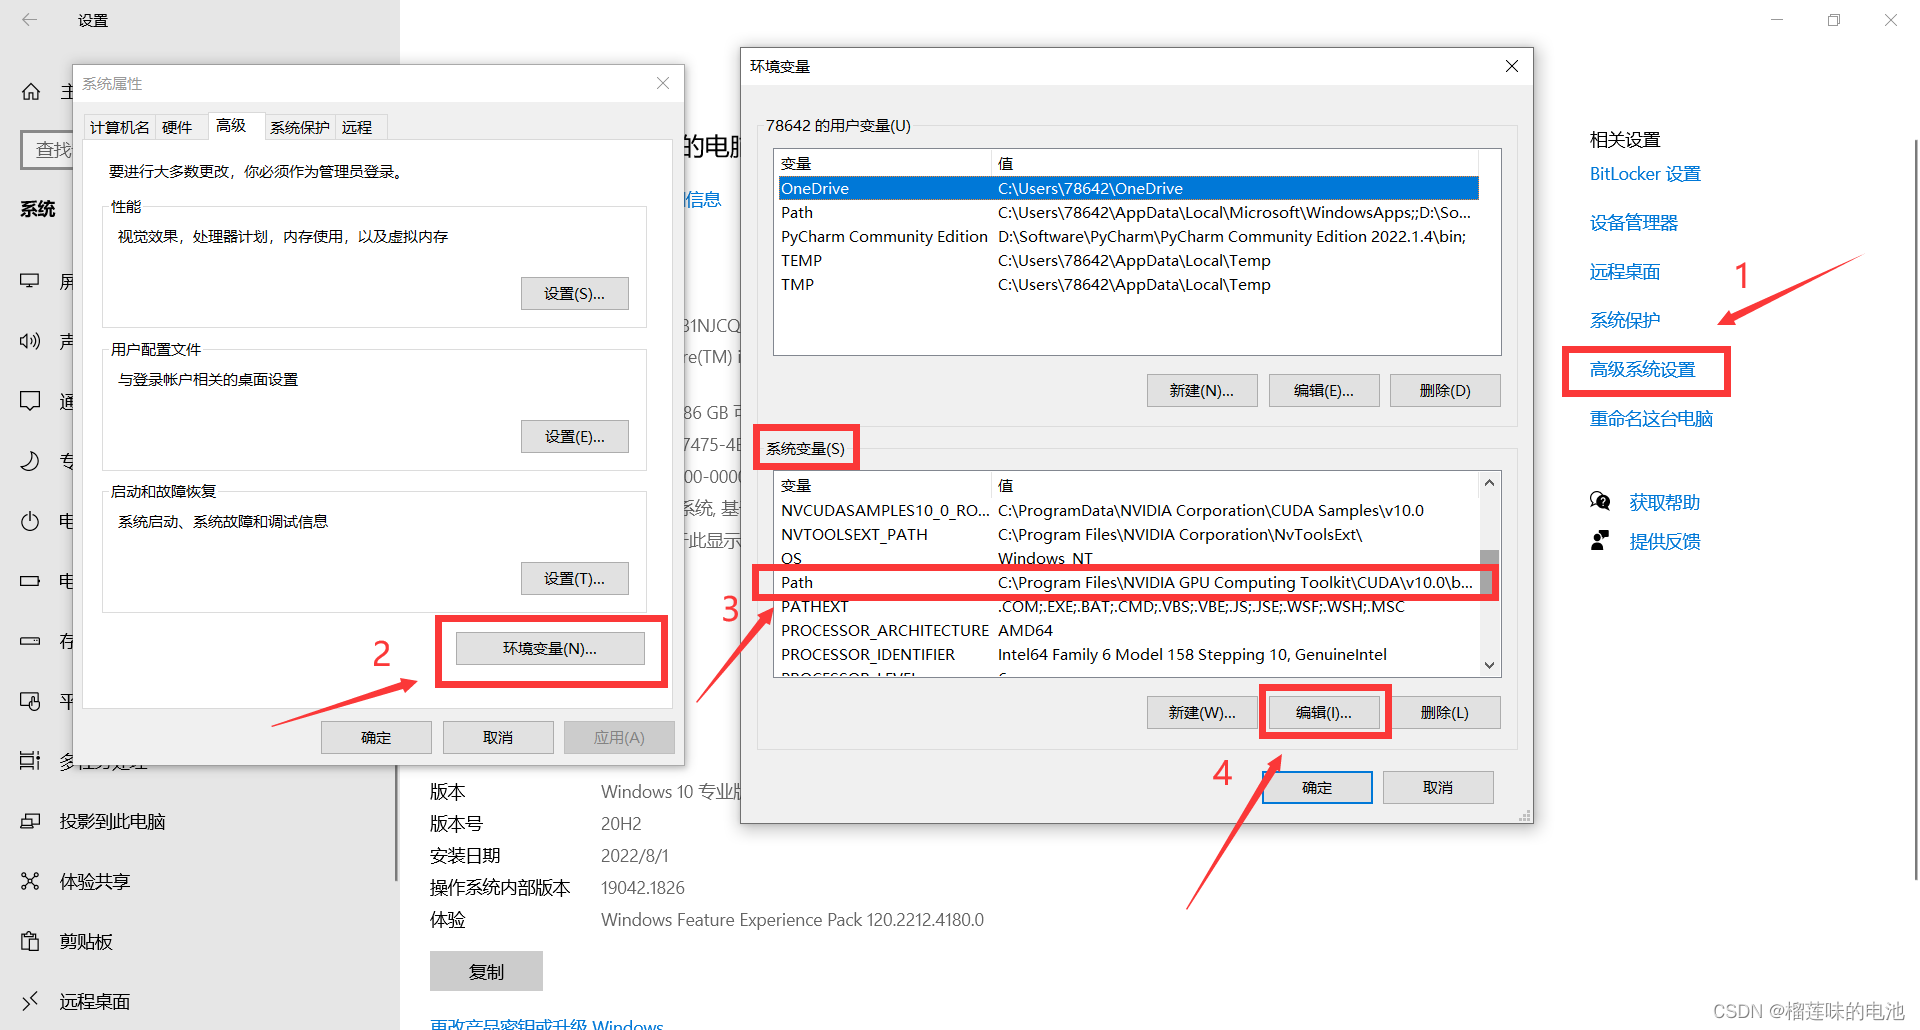
Task: Select the battery icon in sidebar
Action: [x=30, y=581]
